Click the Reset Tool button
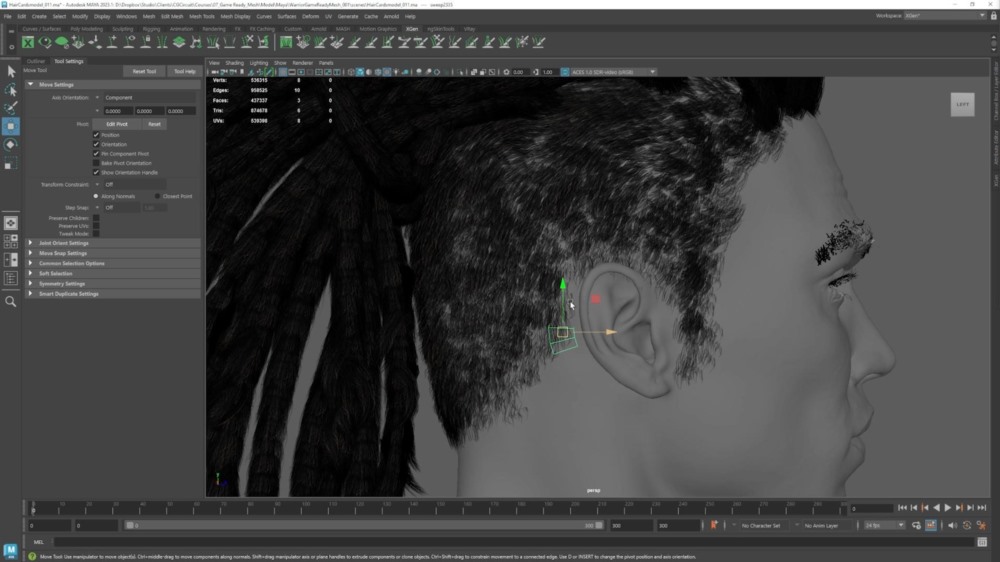This screenshot has height=562, width=1000. [144, 71]
